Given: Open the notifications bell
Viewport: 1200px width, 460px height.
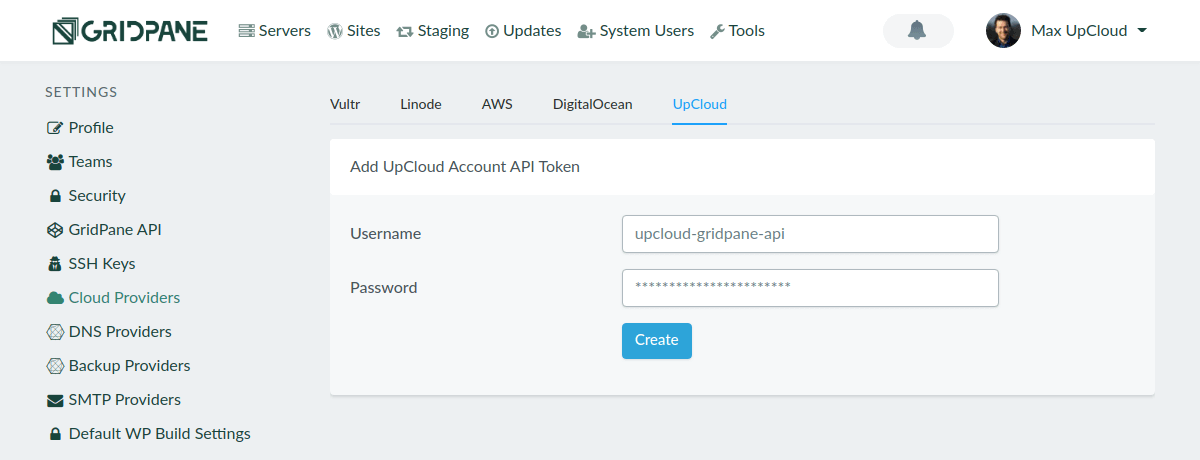Looking at the screenshot, I should tap(917, 31).
